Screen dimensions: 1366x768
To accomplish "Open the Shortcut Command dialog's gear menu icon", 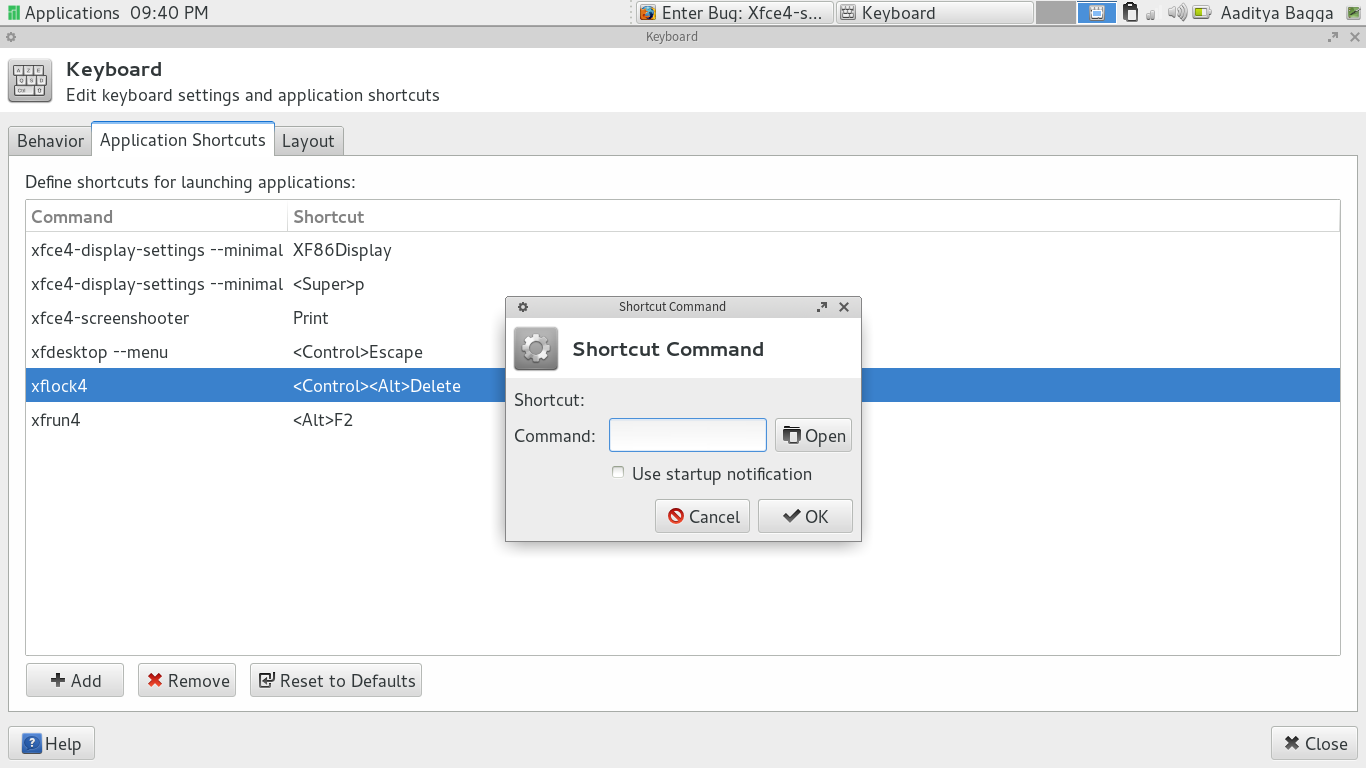I will click(x=522, y=307).
